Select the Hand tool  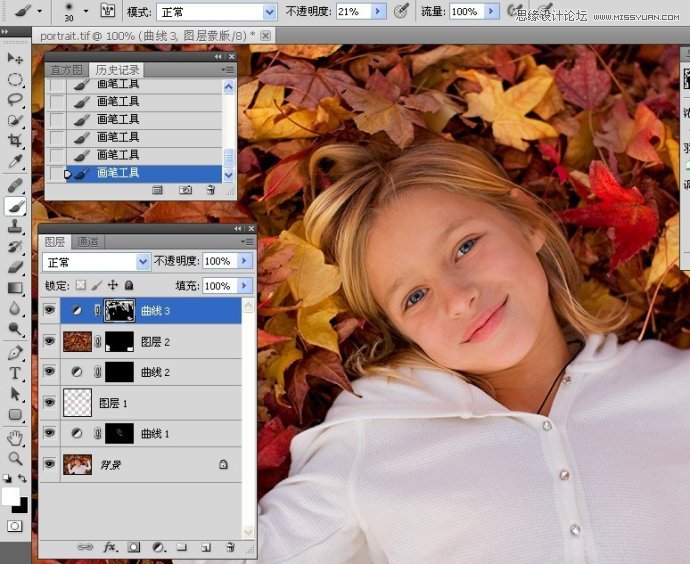15,437
